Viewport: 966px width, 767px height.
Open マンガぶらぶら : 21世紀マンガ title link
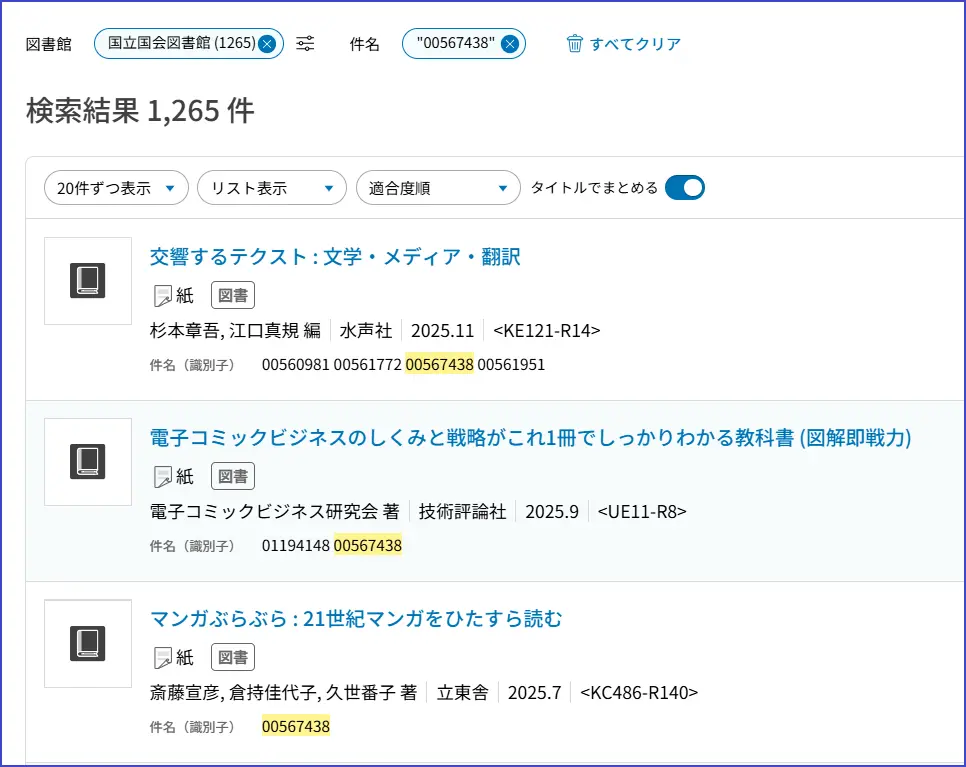[356, 619]
